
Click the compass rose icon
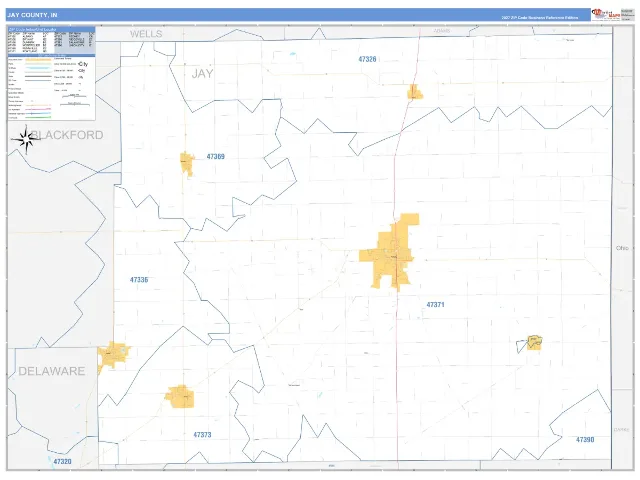click(x=26, y=140)
